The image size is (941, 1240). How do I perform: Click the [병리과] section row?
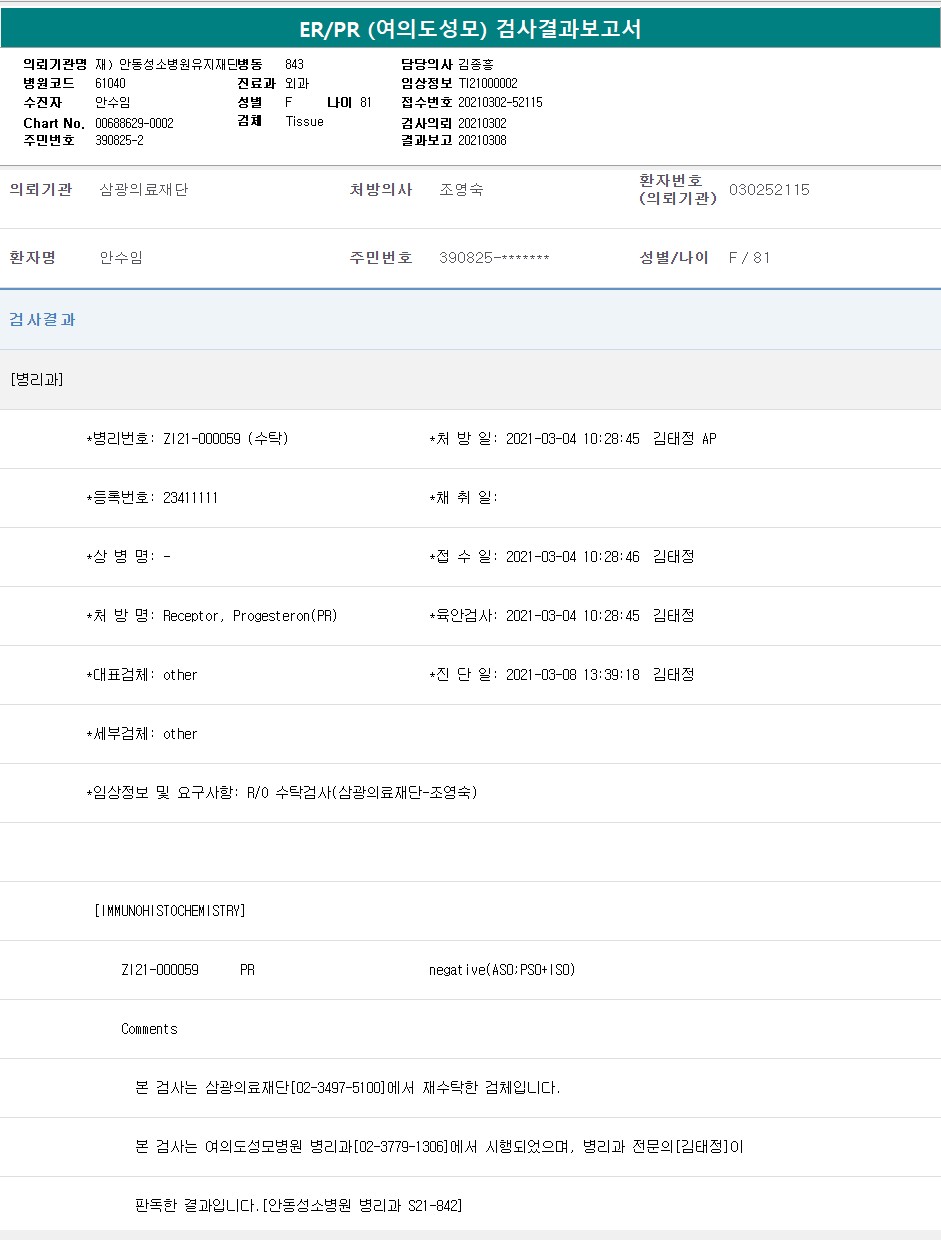pyautogui.click(x=37, y=379)
